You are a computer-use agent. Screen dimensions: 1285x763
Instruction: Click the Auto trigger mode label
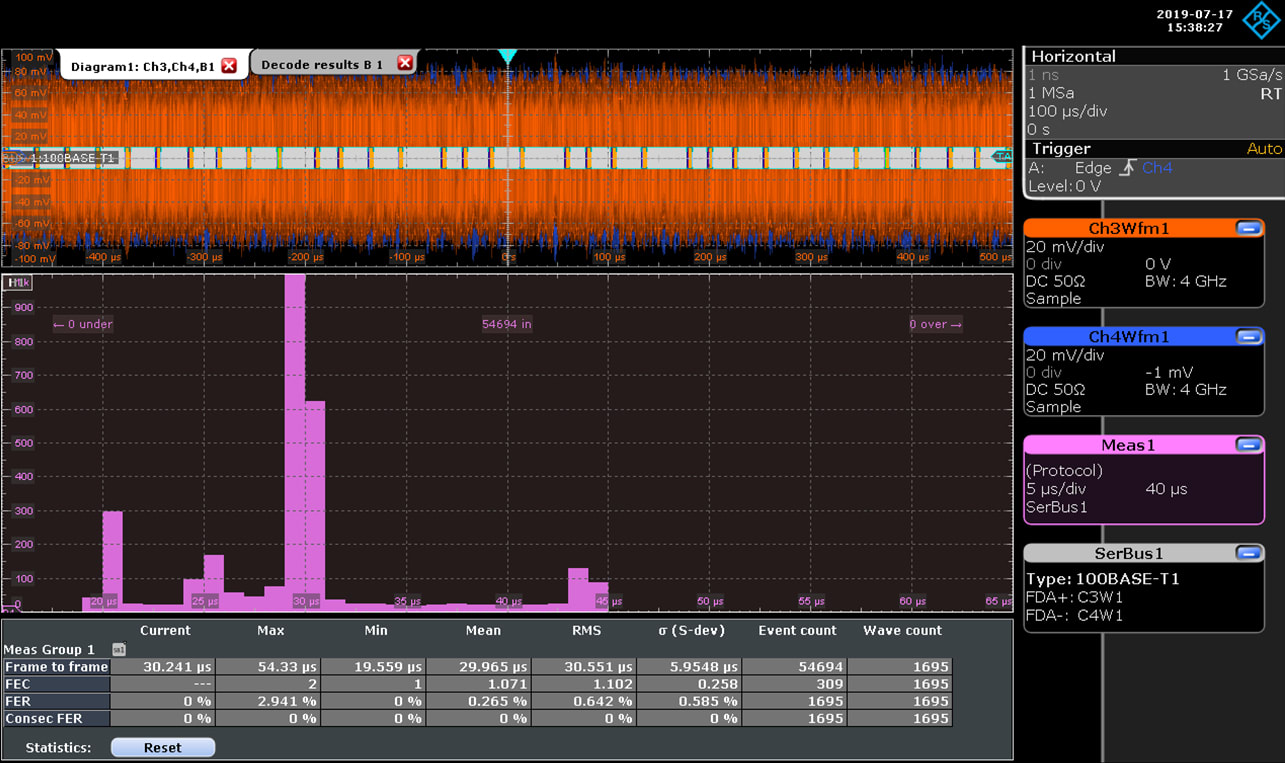pos(1264,148)
